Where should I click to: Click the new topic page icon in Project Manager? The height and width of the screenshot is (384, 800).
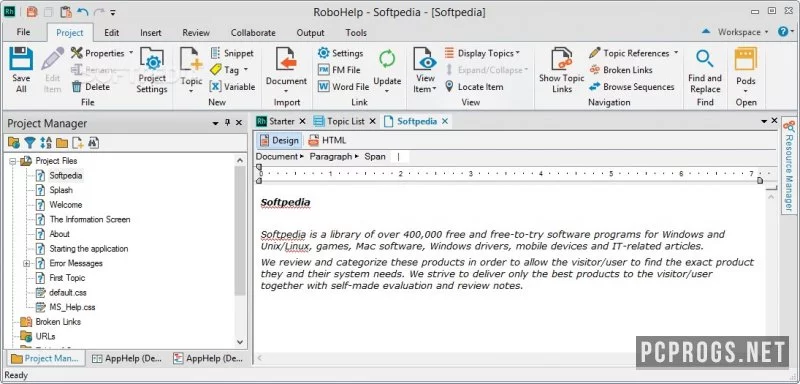pyautogui.click(x=78, y=143)
